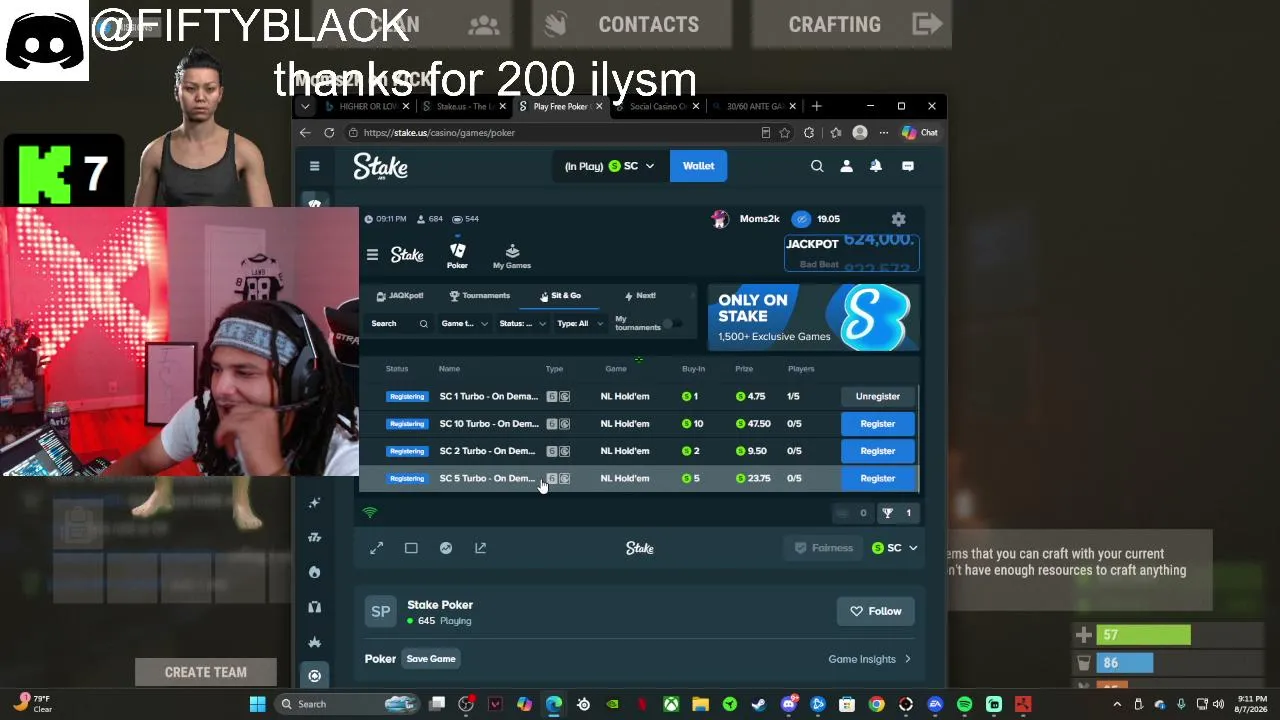The width and height of the screenshot is (1280, 720).
Task: Select the Poker cards icon in lobby
Action: [x=457, y=255]
